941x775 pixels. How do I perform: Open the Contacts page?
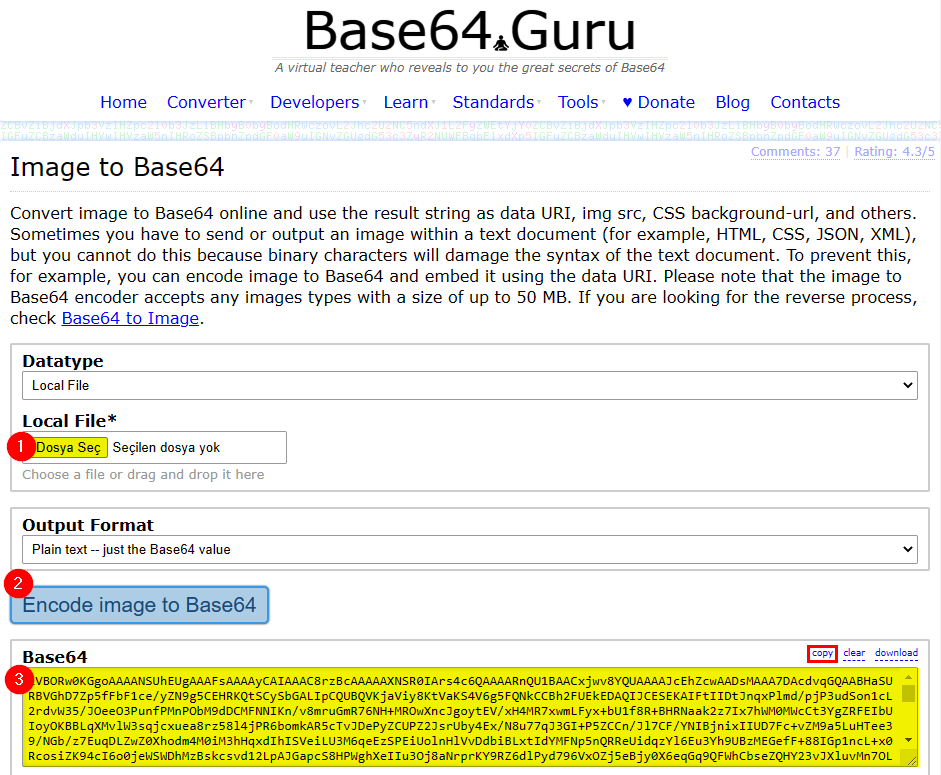pos(805,102)
